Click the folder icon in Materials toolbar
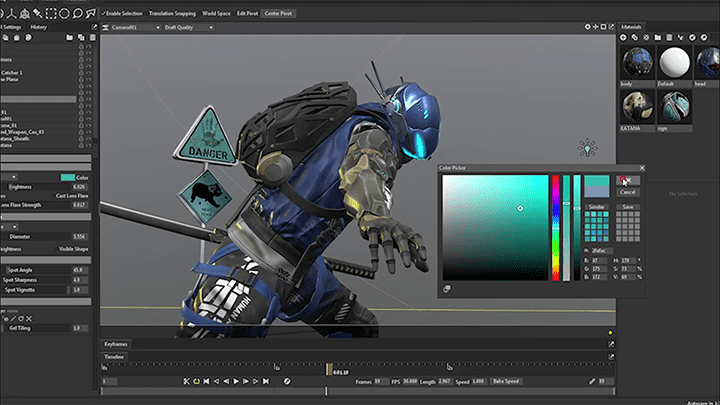The height and width of the screenshot is (405, 720). [x=658, y=38]
